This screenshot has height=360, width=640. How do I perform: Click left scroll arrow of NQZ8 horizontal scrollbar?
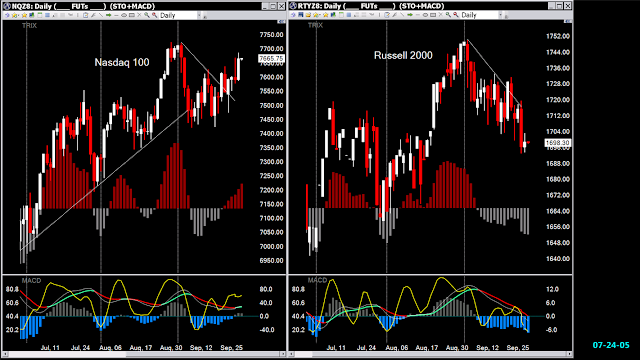[5, 354]
